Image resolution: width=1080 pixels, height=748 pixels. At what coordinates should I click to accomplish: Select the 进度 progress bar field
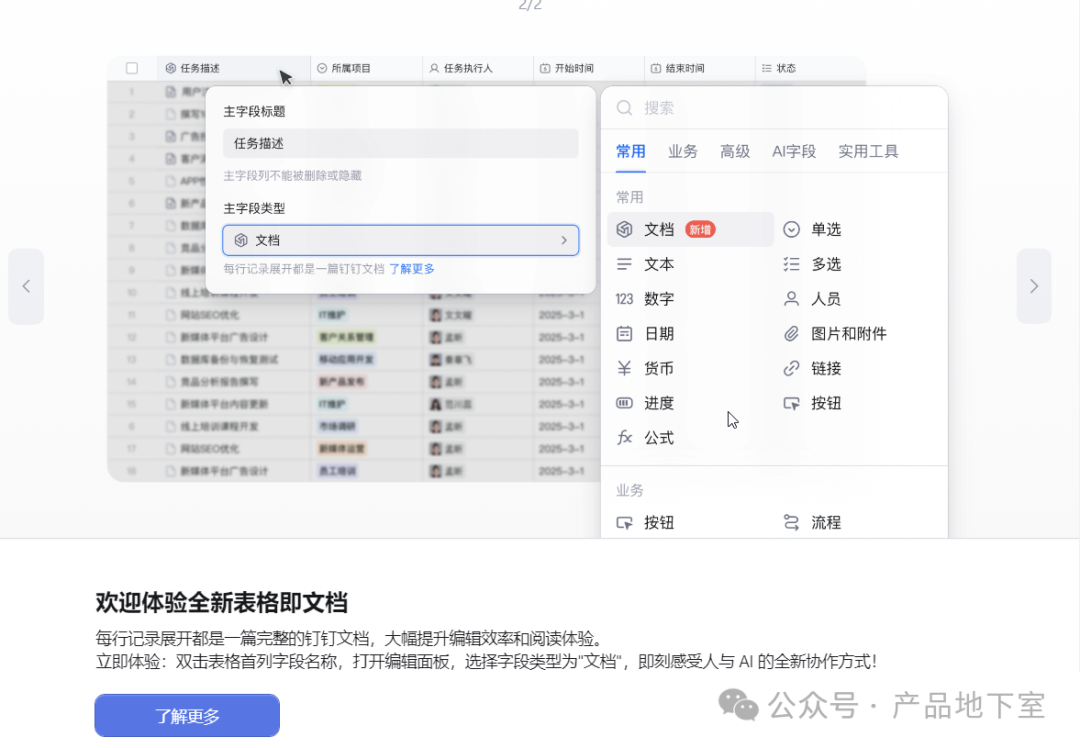coord(658,404)
